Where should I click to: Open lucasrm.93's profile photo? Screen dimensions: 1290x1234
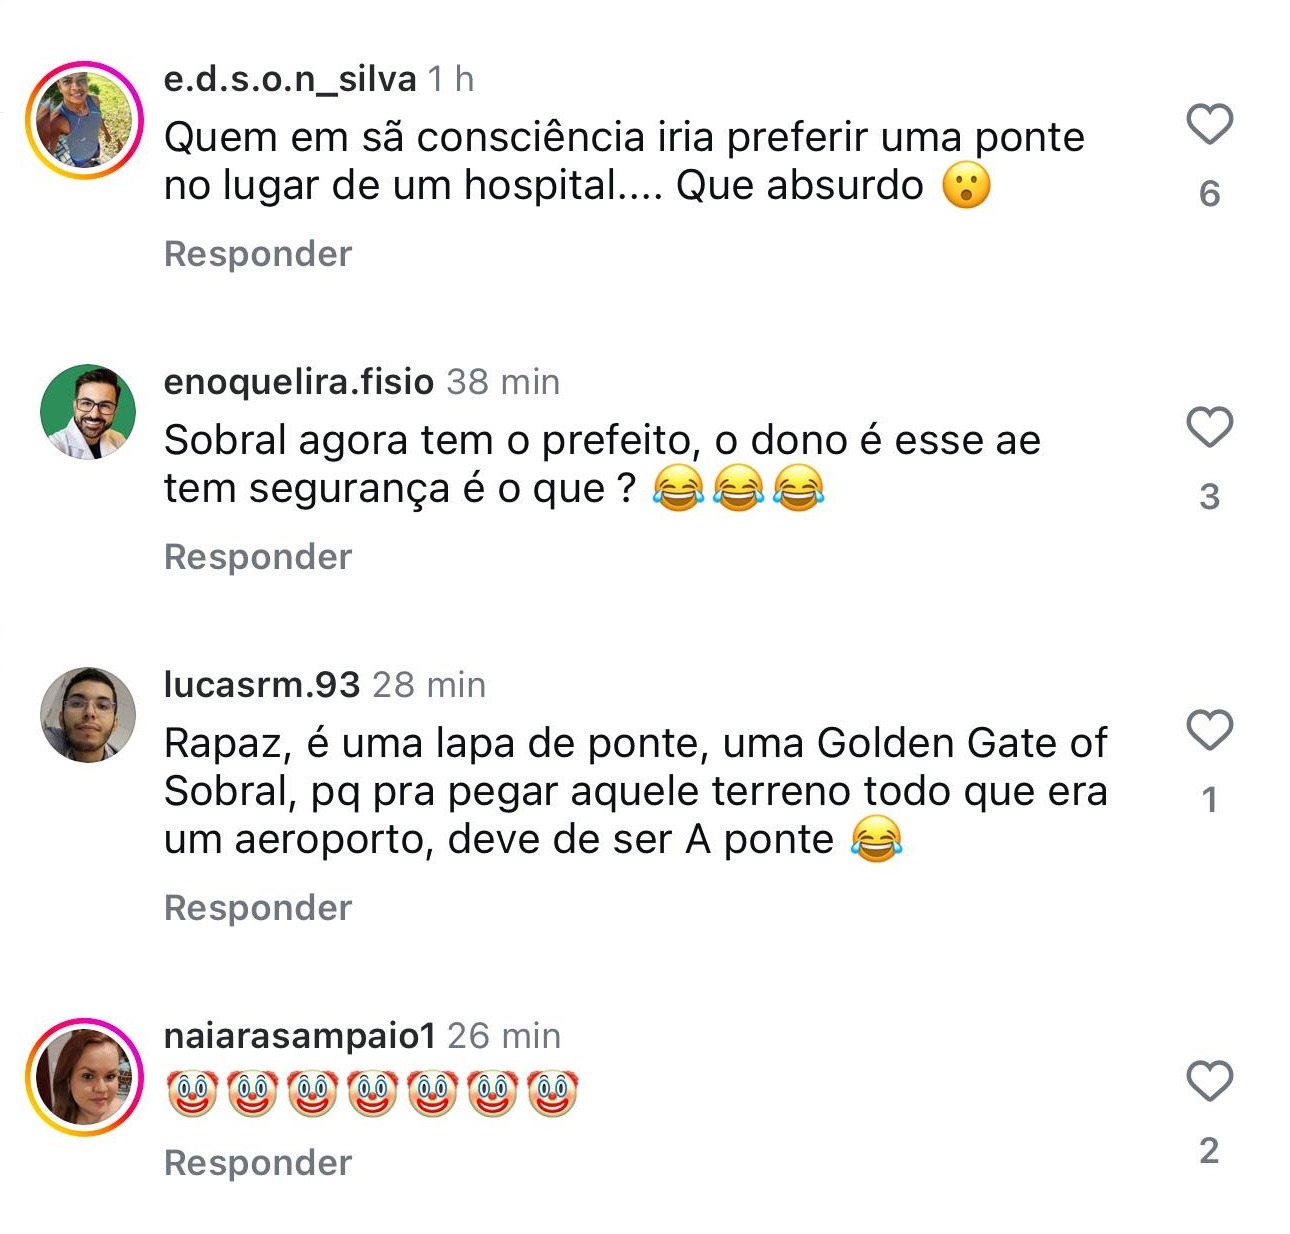click(88, 715)
